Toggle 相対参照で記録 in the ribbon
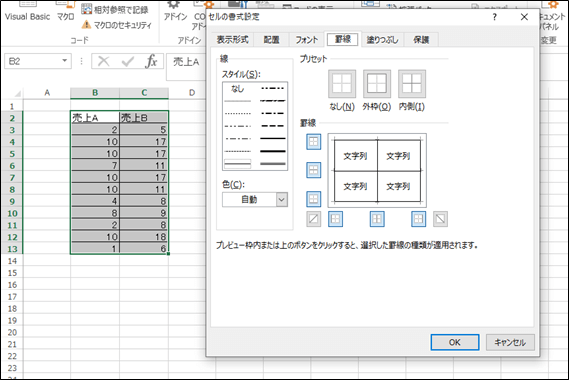 [x=115, y=9]
